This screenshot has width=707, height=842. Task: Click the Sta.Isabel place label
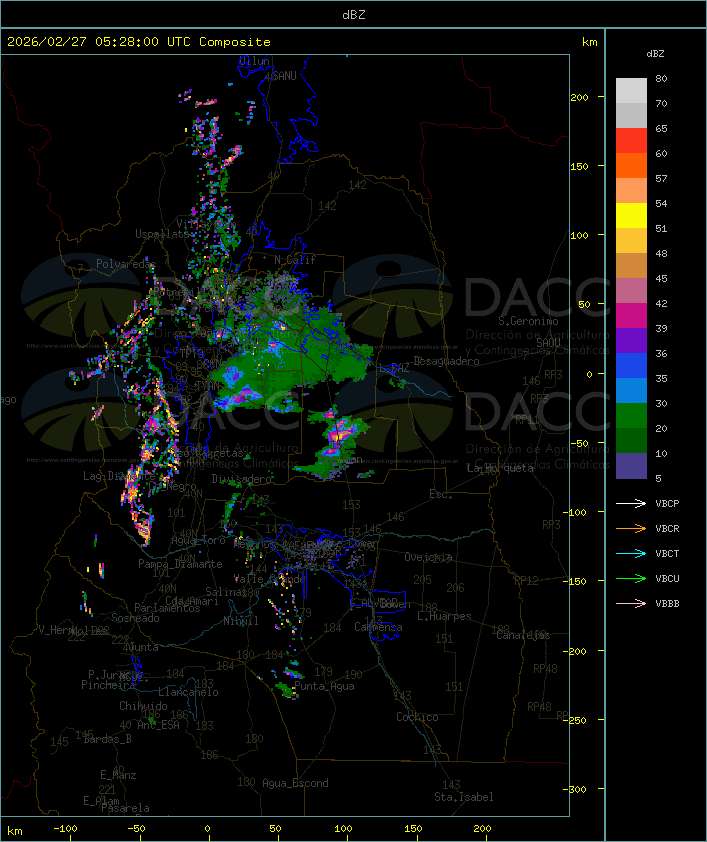coord(464,797)
